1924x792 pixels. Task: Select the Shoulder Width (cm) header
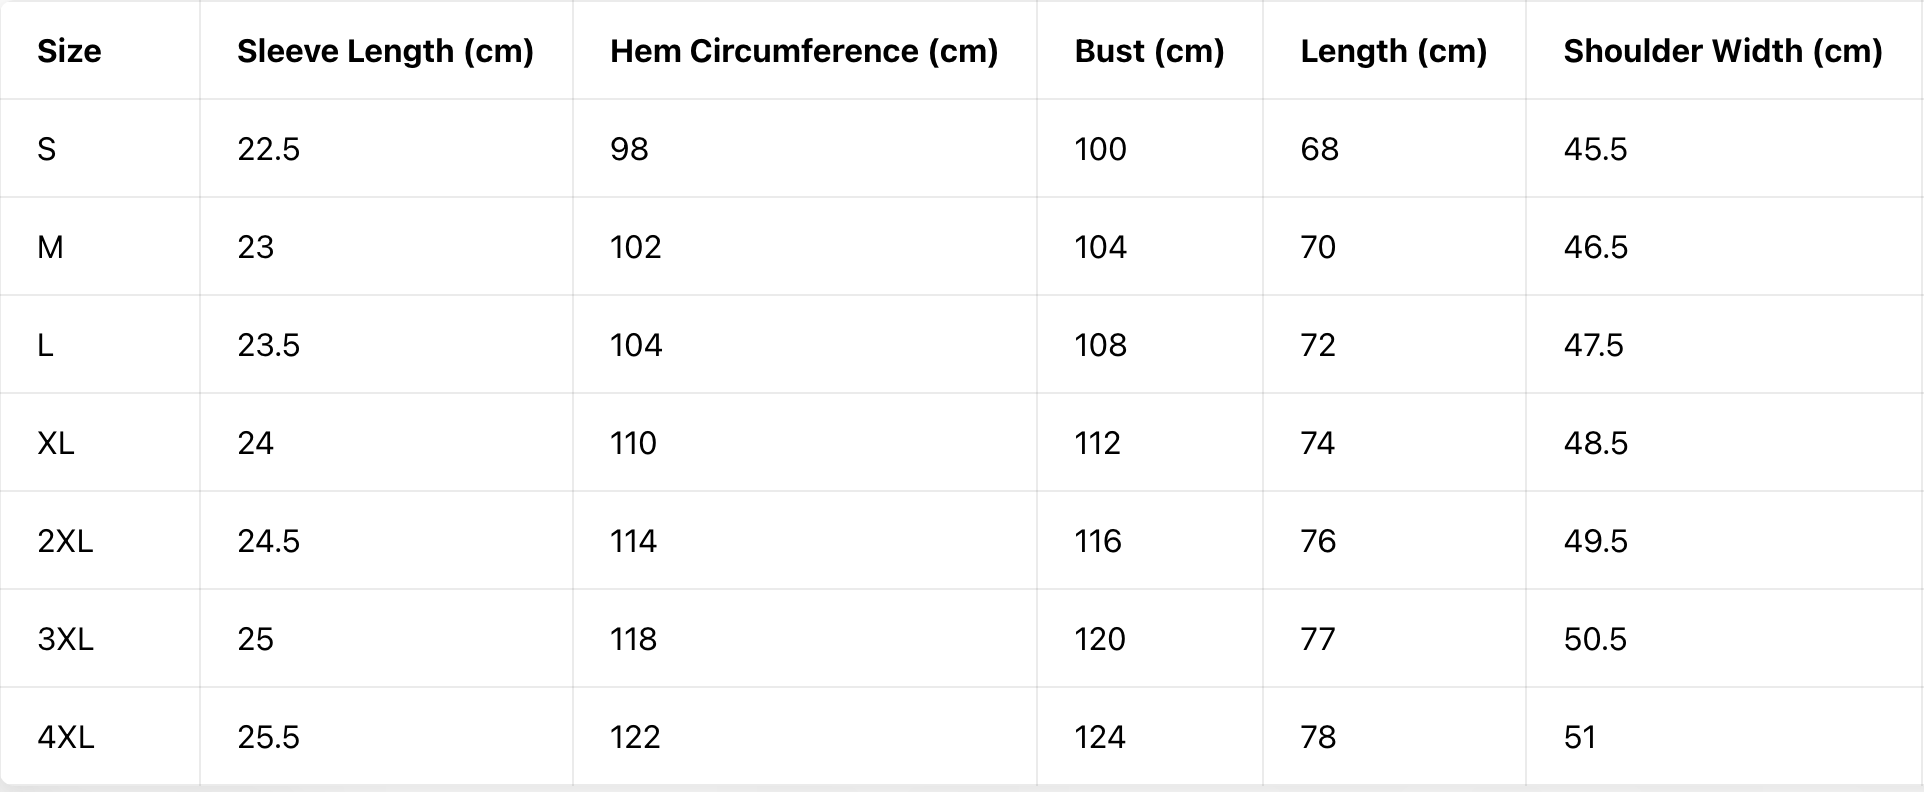[x=1723, y=51]
